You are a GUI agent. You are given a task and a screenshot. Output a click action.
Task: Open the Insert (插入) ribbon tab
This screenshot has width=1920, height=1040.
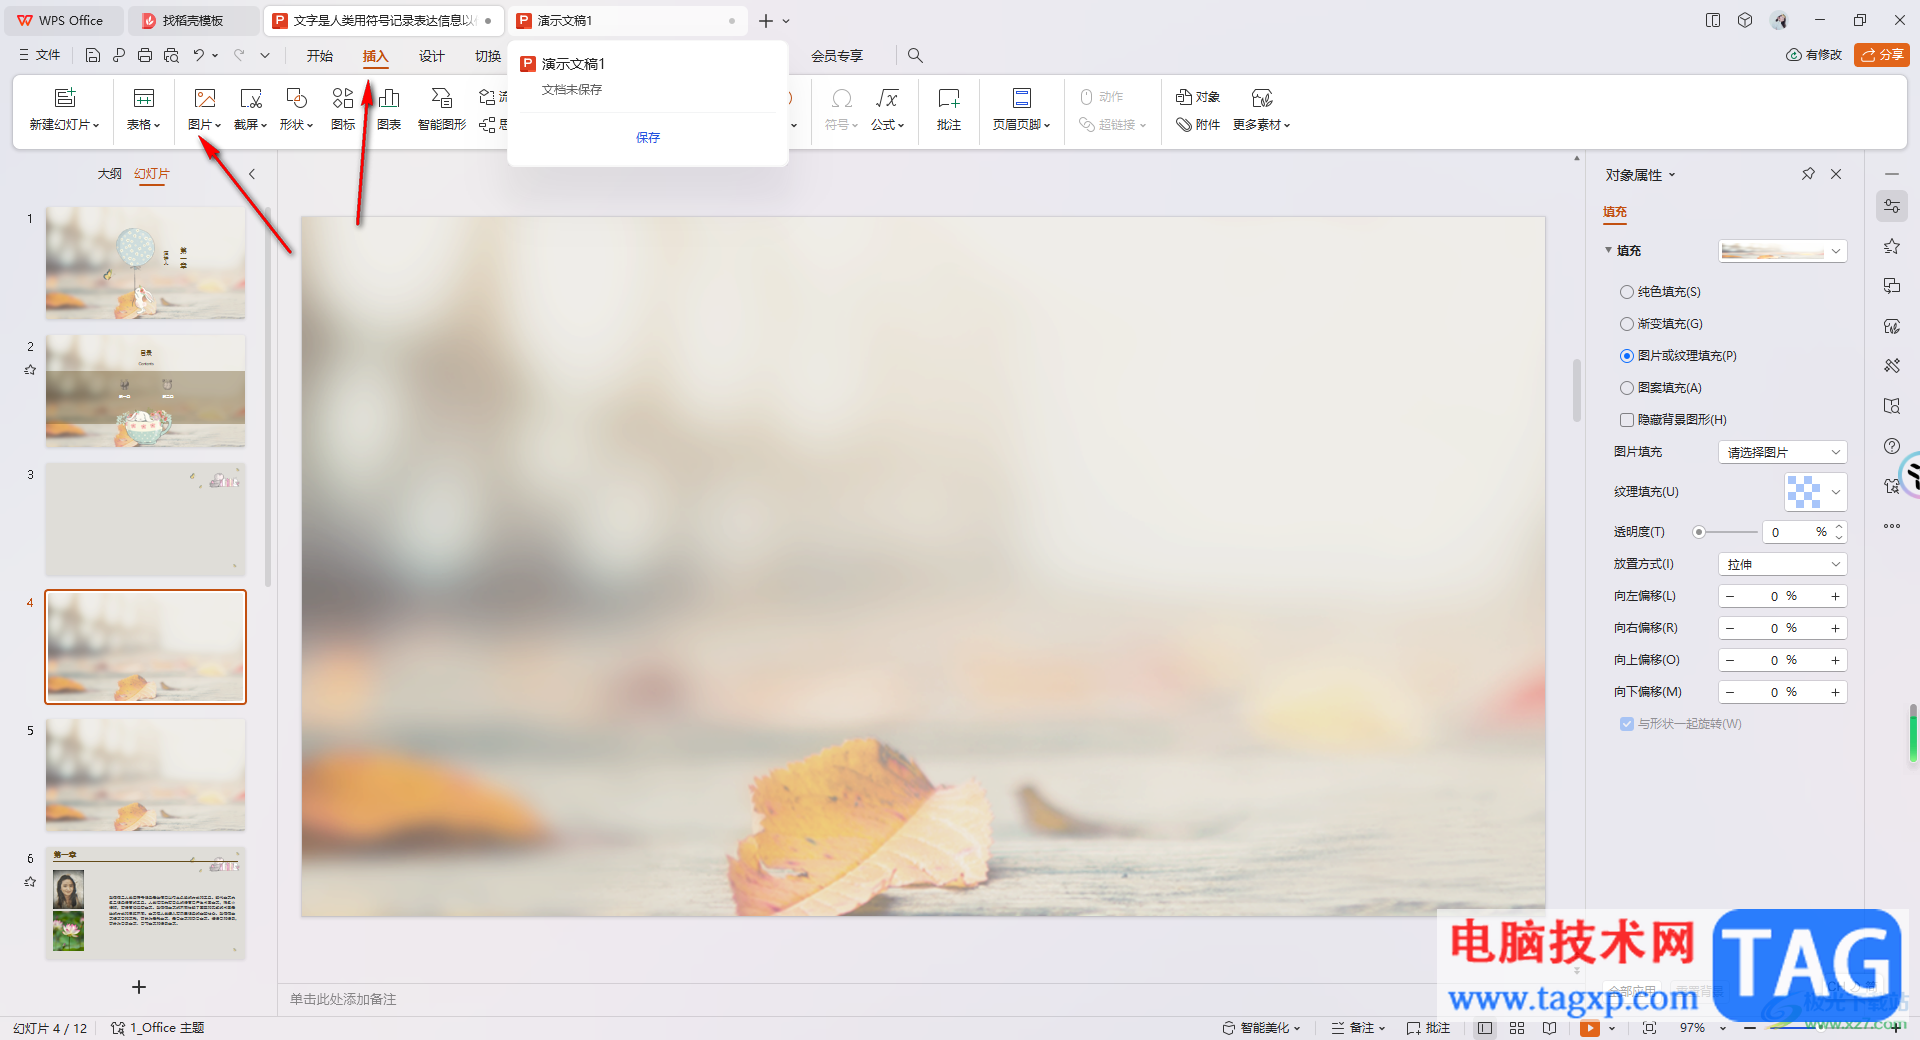[x=375, y=56]
